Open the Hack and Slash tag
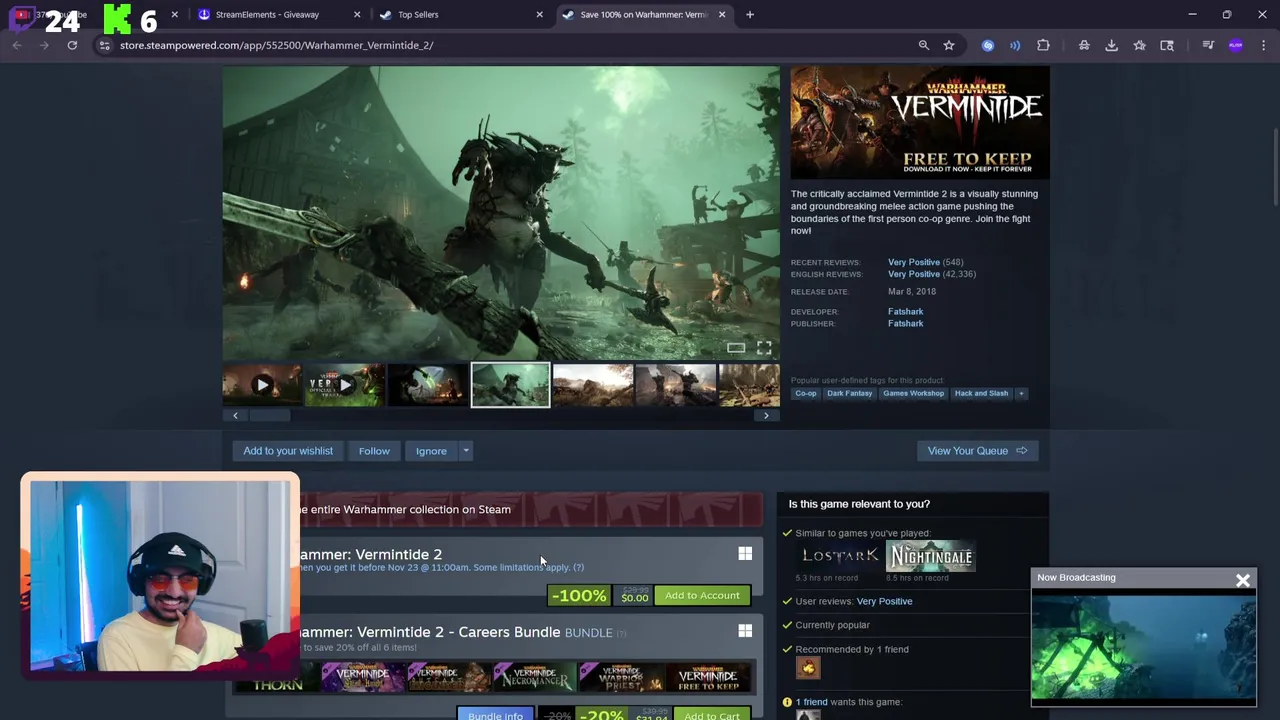1280x720 pixels. coord(981,393)
